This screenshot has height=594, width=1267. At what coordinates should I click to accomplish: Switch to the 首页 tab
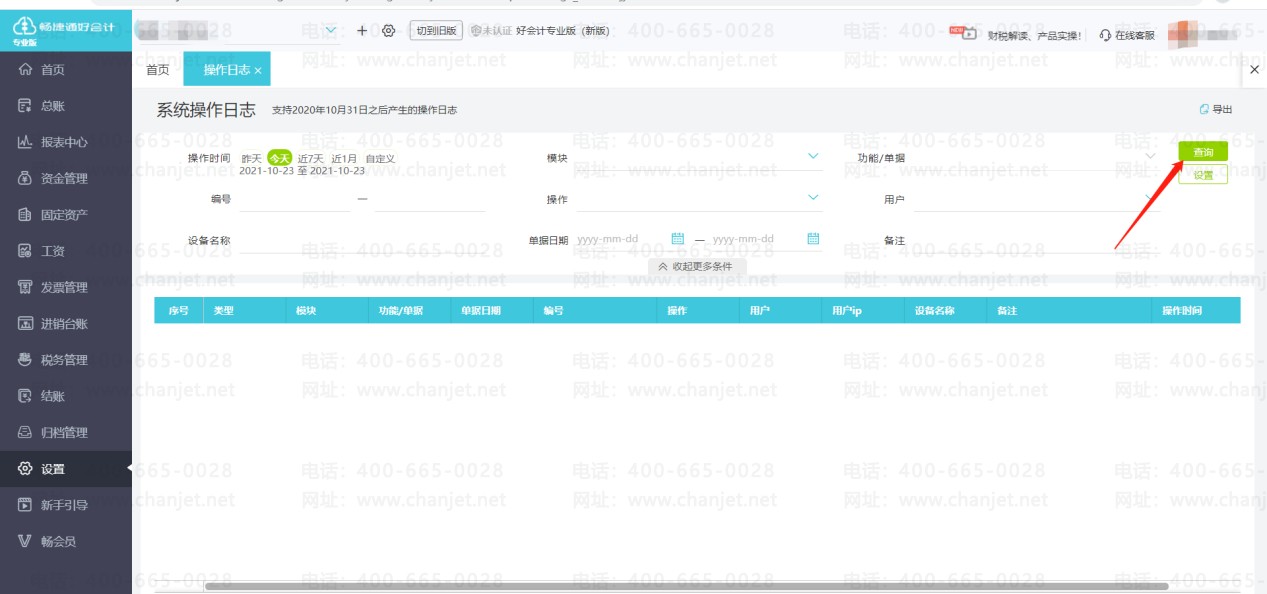coord(157,70)
